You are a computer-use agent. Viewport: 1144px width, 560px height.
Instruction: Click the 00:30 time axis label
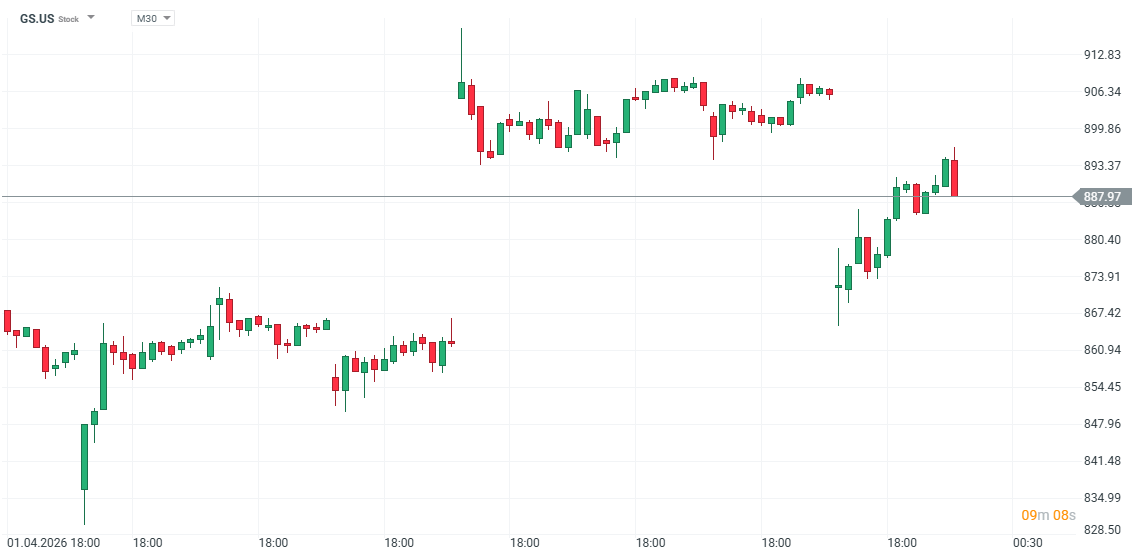coord(1027,543)
